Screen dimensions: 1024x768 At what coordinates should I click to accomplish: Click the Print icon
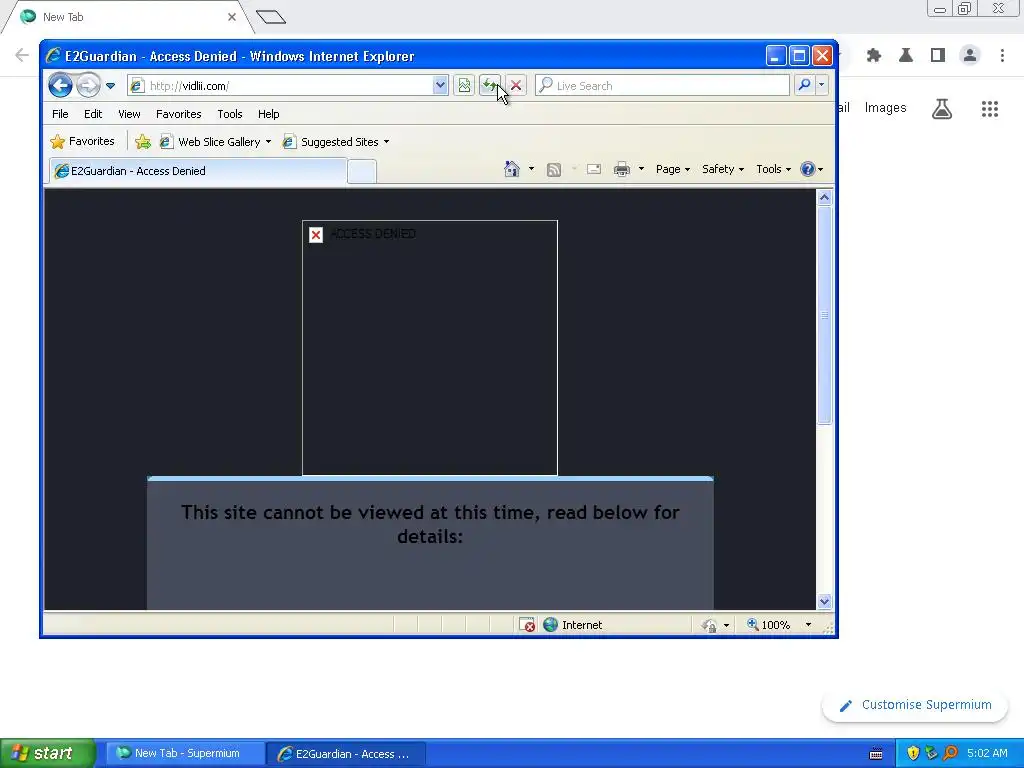pyautogui.click(x=622, y=170)
